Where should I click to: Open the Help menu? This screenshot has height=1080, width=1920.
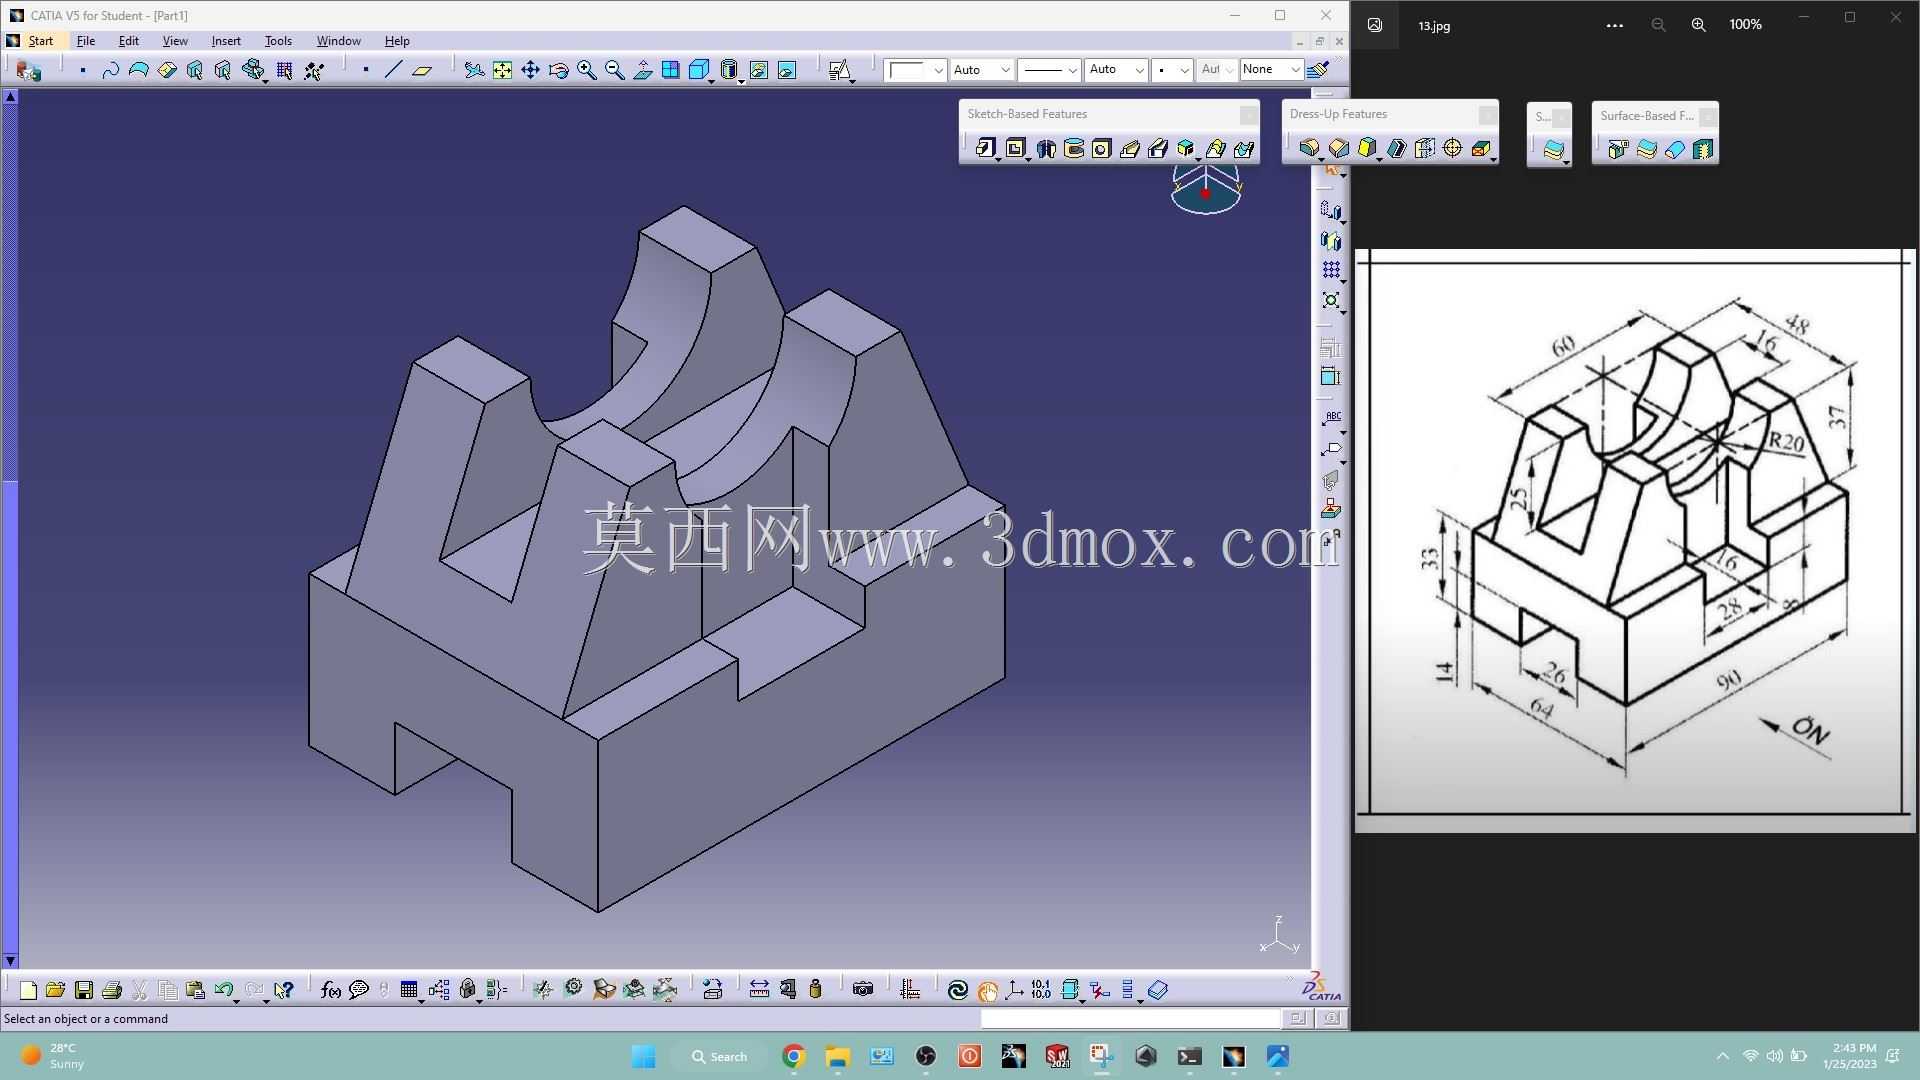click(x=397, y=41)
